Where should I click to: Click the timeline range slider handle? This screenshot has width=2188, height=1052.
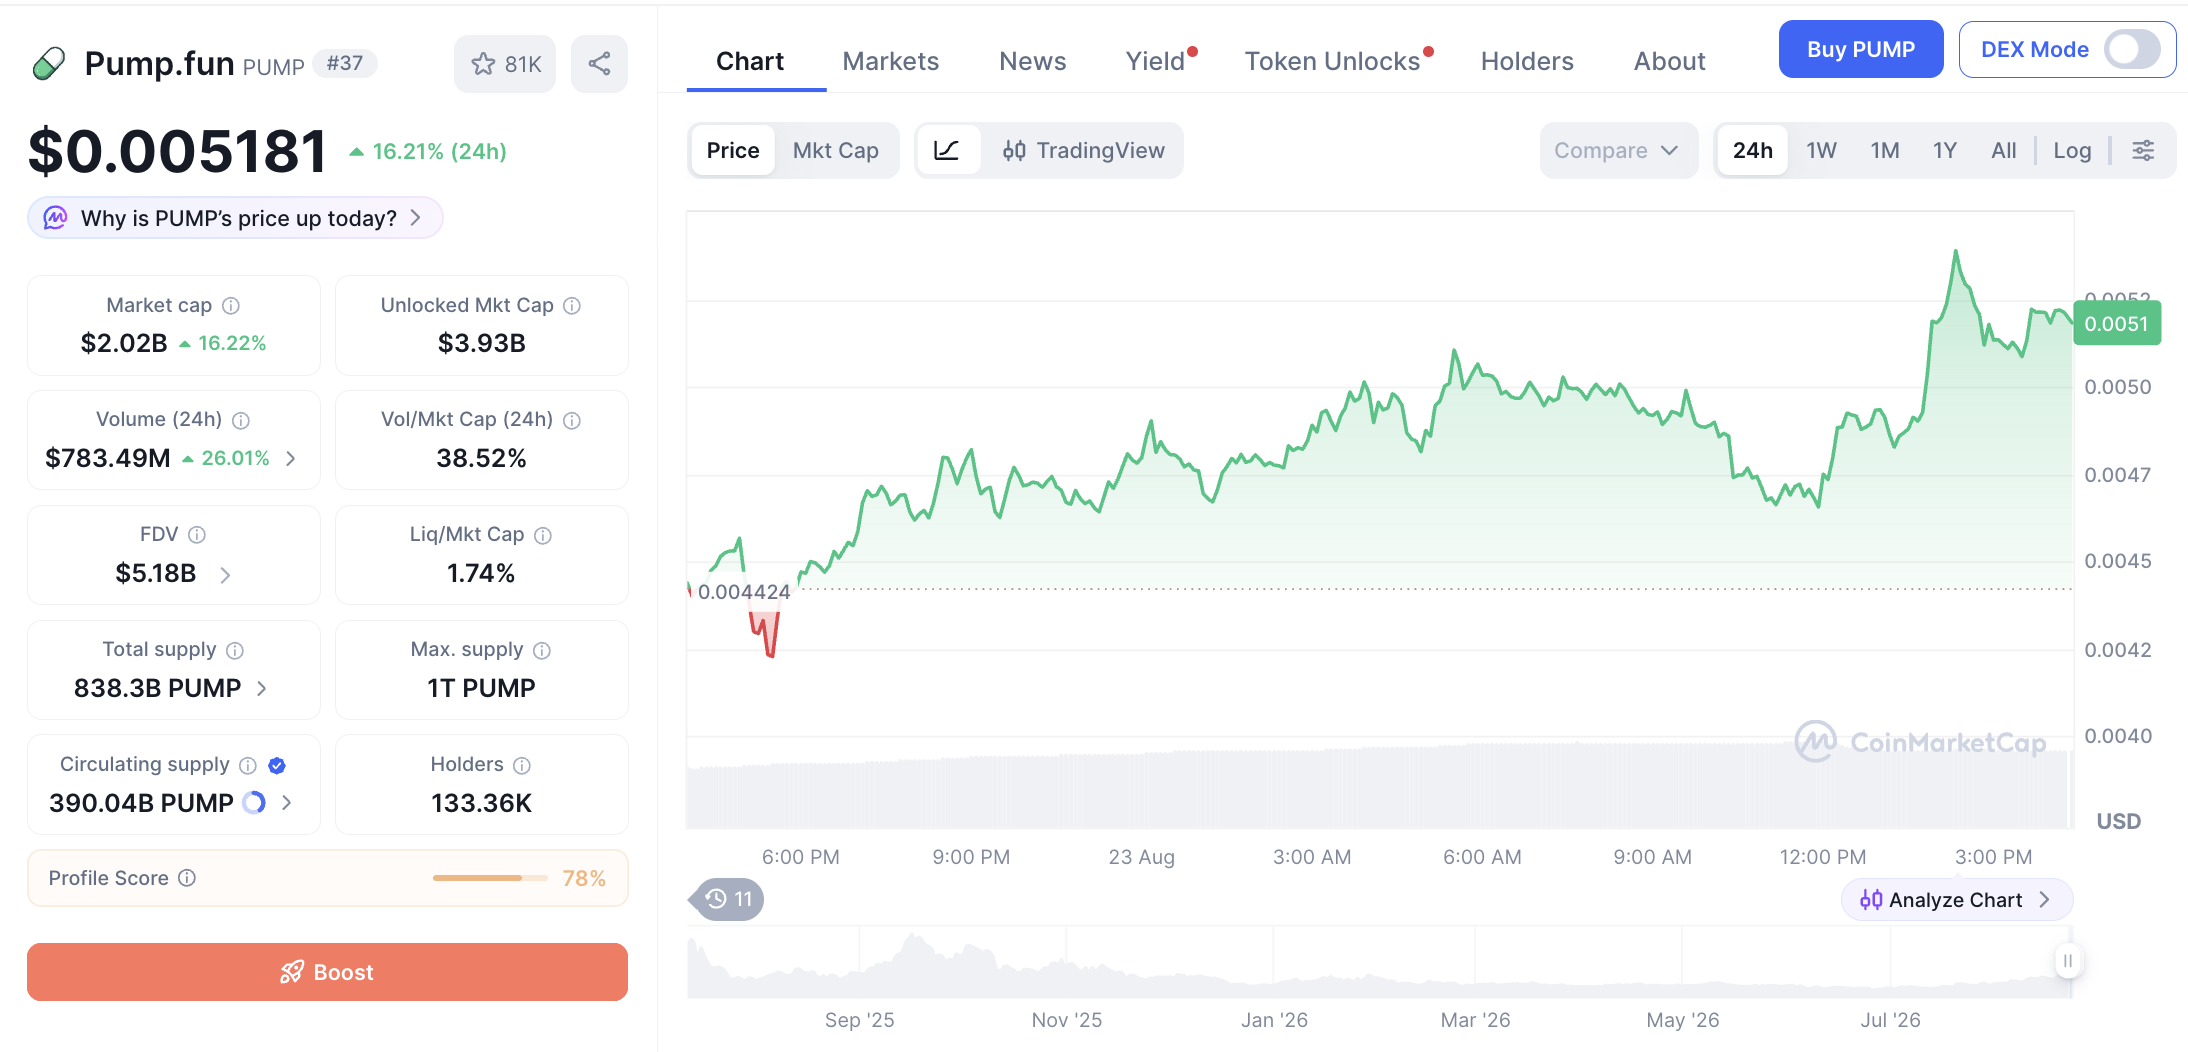2067,961
